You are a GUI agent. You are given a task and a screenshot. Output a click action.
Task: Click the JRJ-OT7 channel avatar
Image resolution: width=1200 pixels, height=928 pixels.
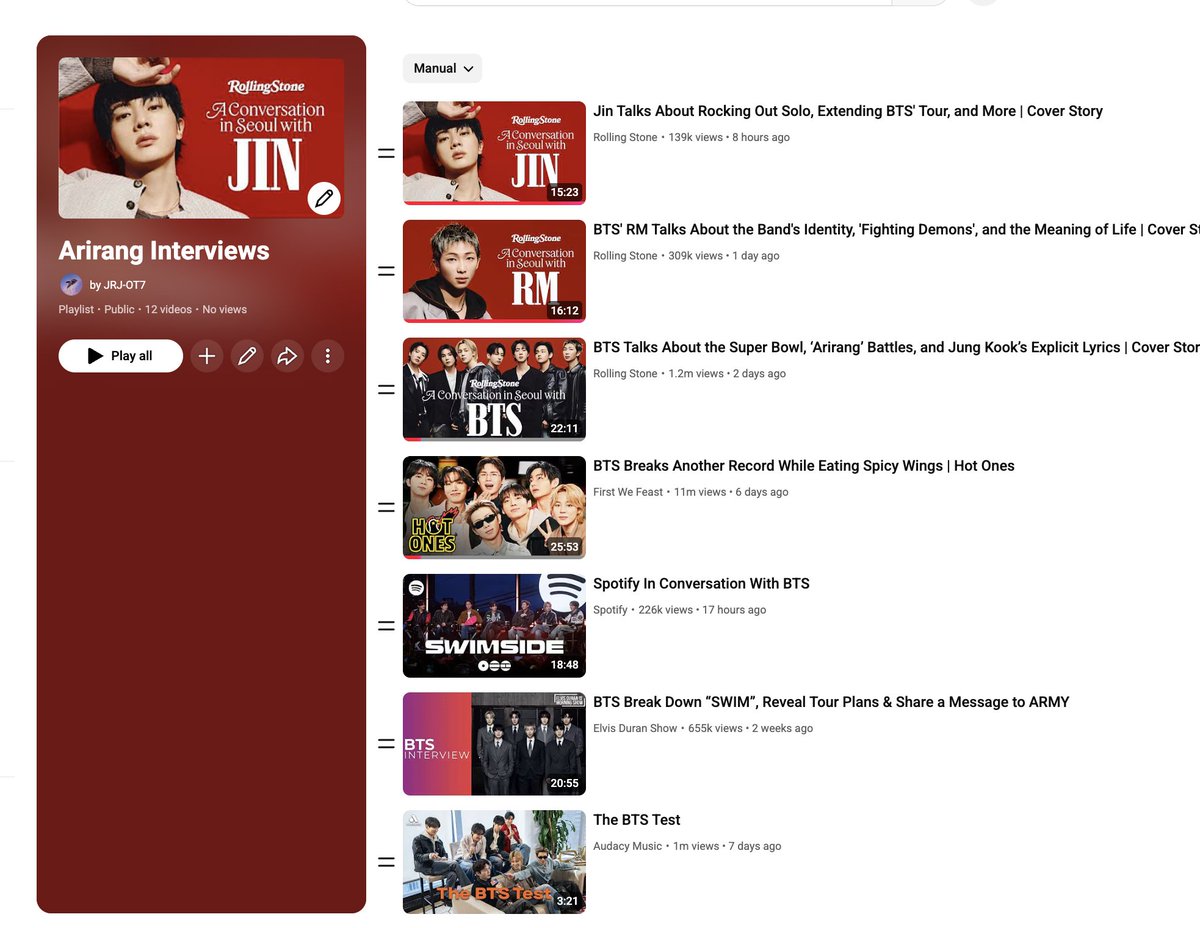tap(71, 285)
